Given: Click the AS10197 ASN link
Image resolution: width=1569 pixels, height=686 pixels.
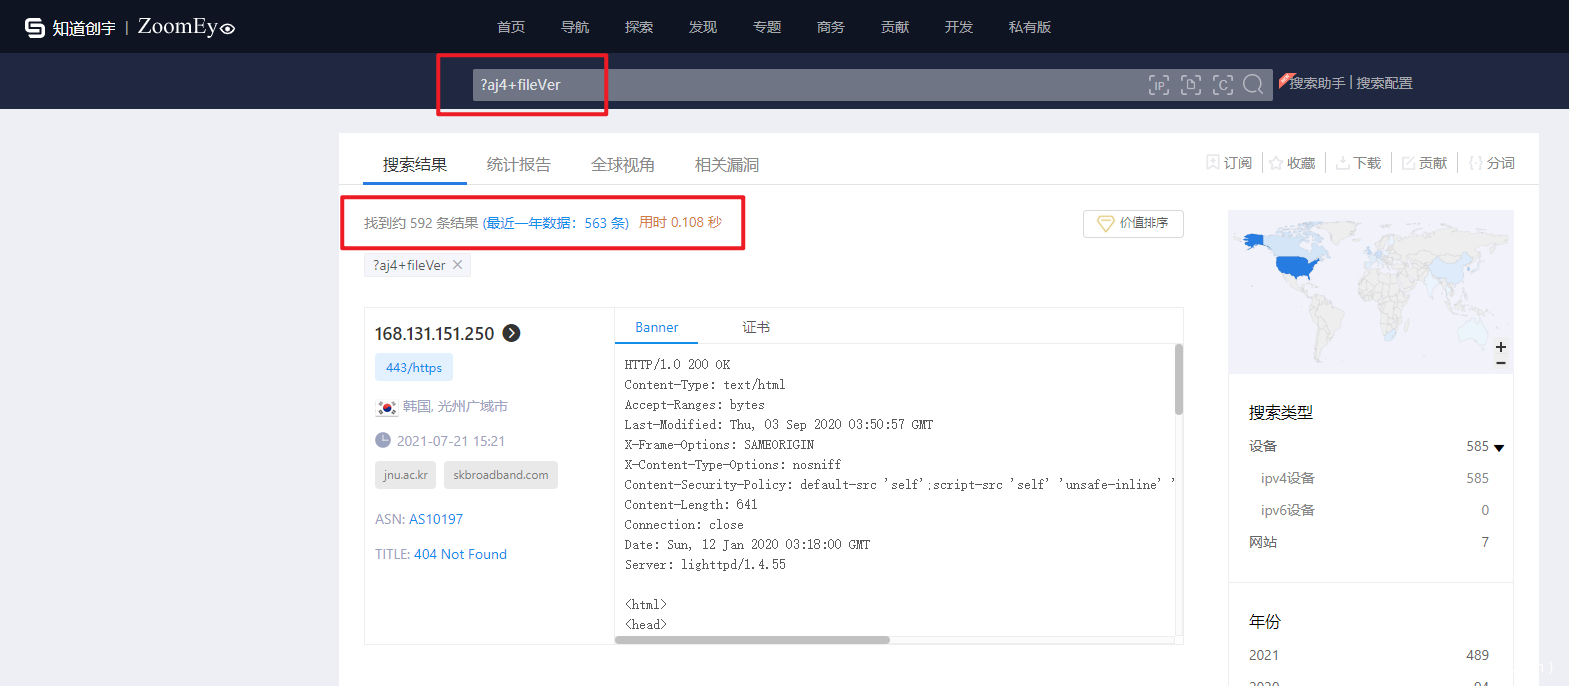Looking at the screenshot, I should (x=436, y=519).
